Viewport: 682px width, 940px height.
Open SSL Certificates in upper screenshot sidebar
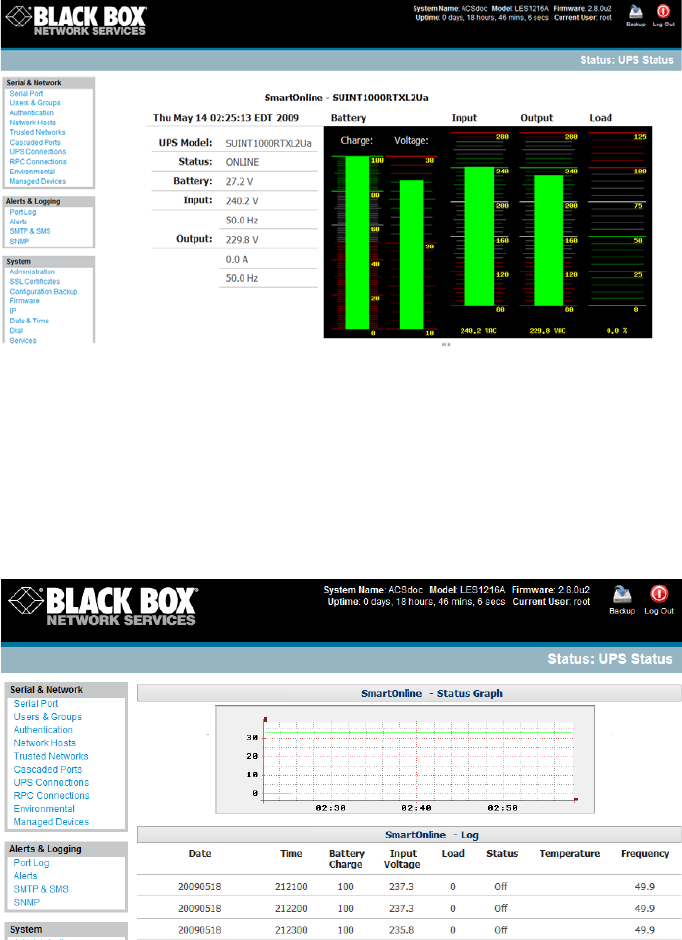click(x=35, y=282)
